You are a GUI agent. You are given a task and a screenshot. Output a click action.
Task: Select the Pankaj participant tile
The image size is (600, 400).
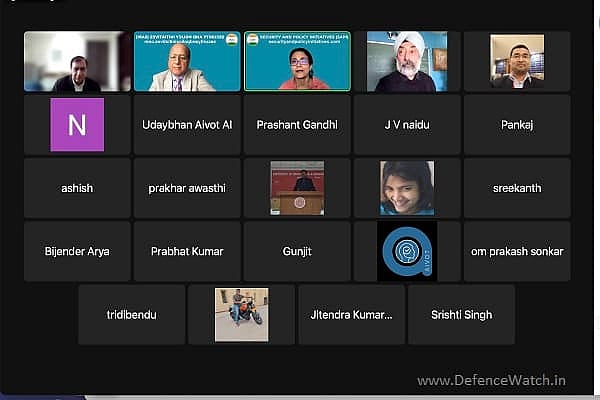(517, 125)
